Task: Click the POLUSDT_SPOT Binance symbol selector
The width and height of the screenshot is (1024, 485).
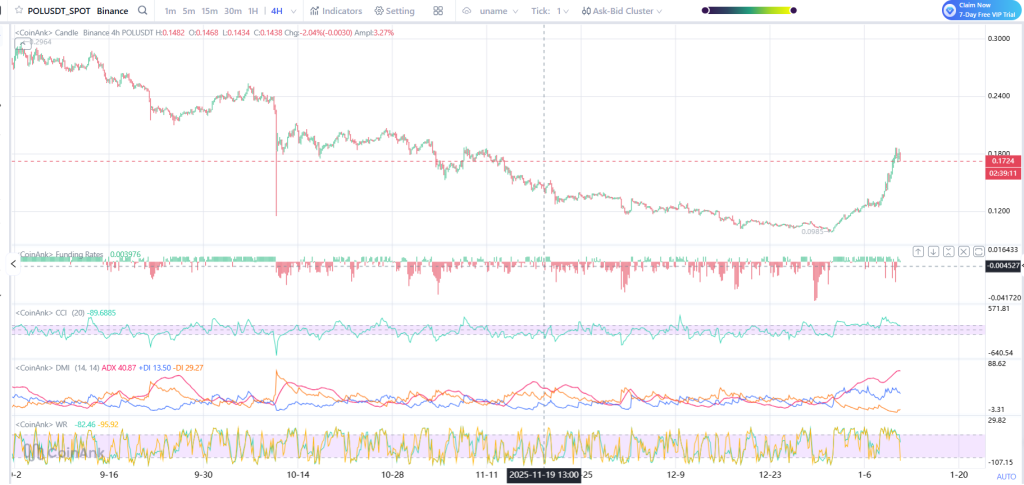Action: click(78, 11)
